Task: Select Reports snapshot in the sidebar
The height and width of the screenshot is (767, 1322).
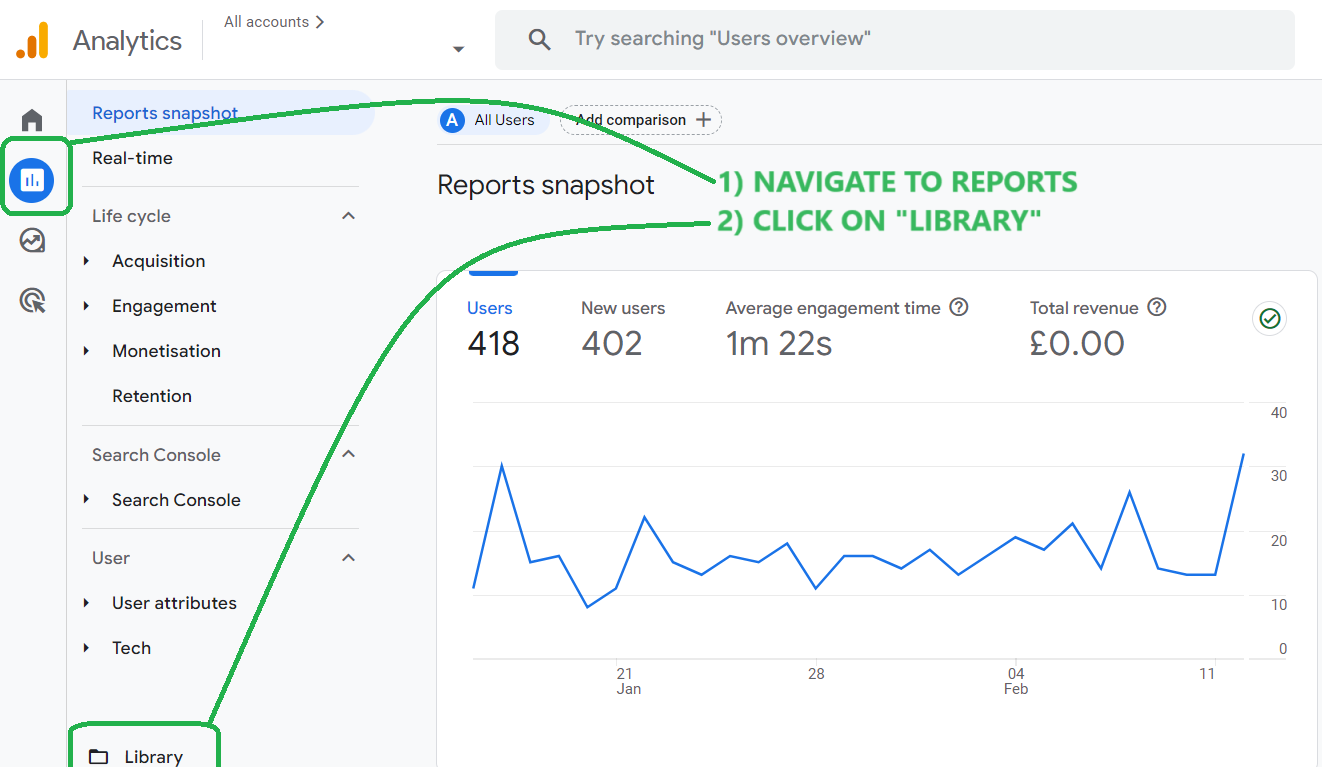Action: [x=220, y=113]
